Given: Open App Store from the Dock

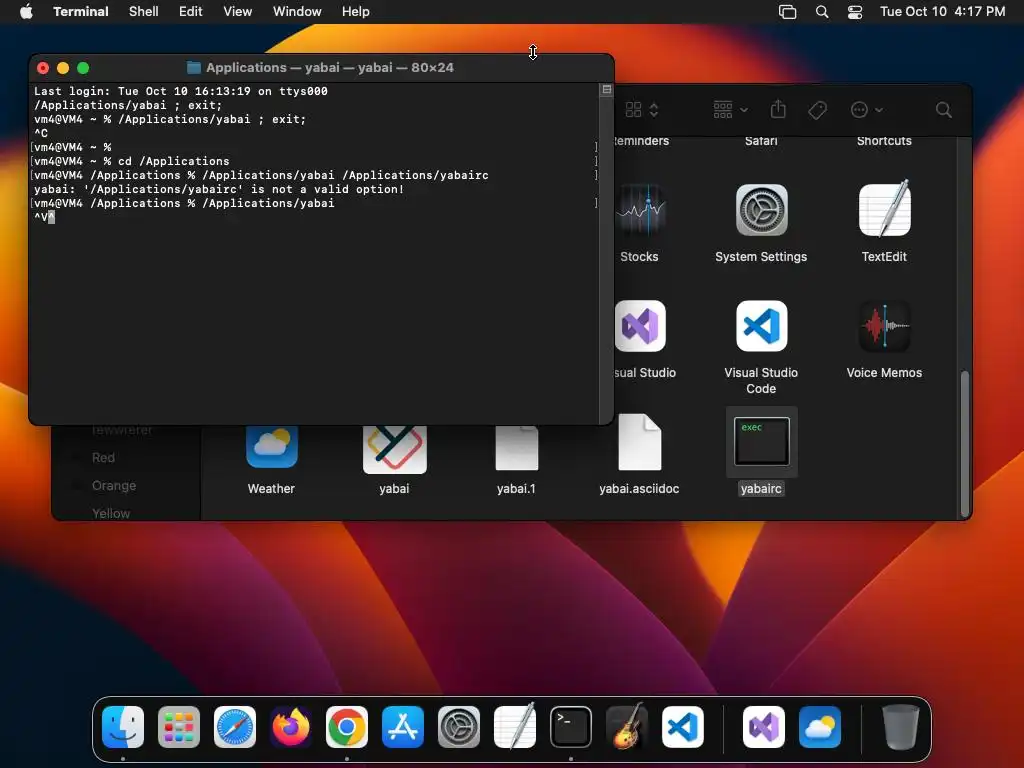Looking at the screenshot, I should pyautogui.click(x=403, y=727).
